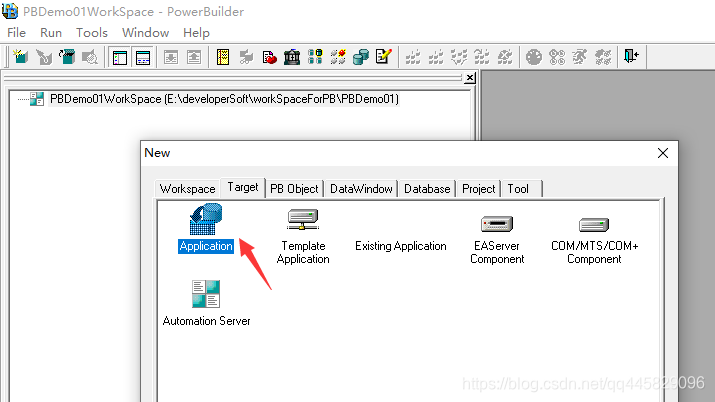
Task: Open the To-Do List yellow notebook icon
Action: [223, 57]
